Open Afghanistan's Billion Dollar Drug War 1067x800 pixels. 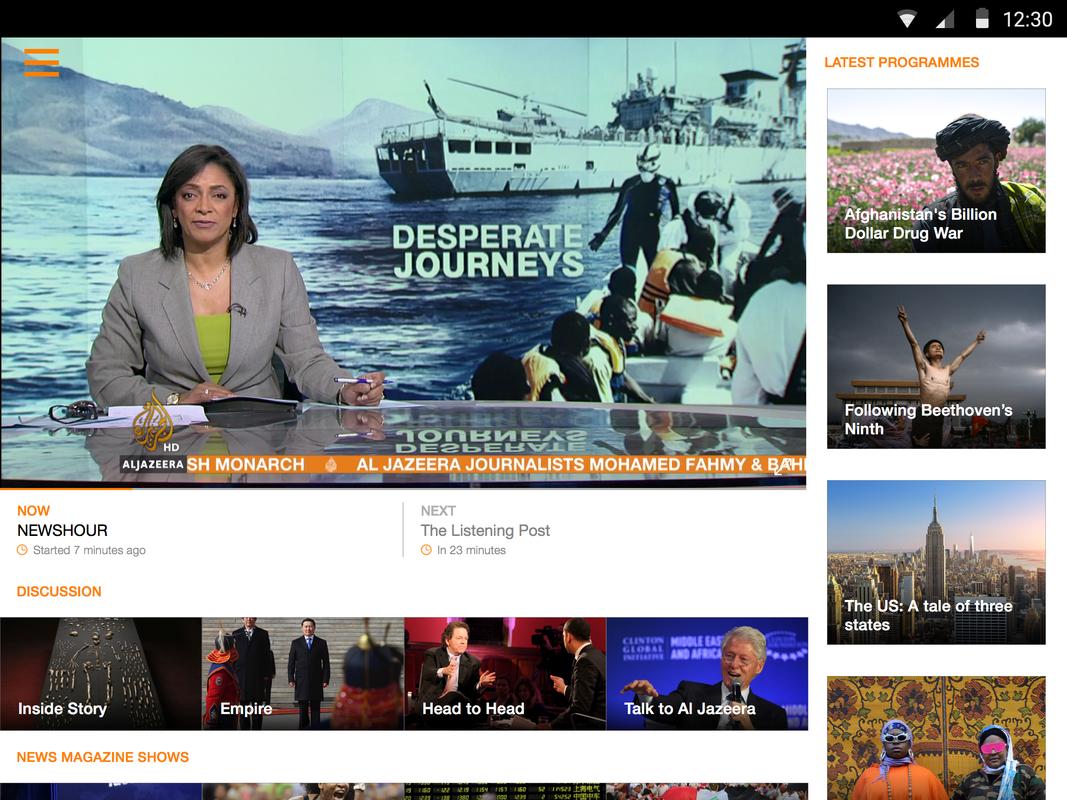936,170
